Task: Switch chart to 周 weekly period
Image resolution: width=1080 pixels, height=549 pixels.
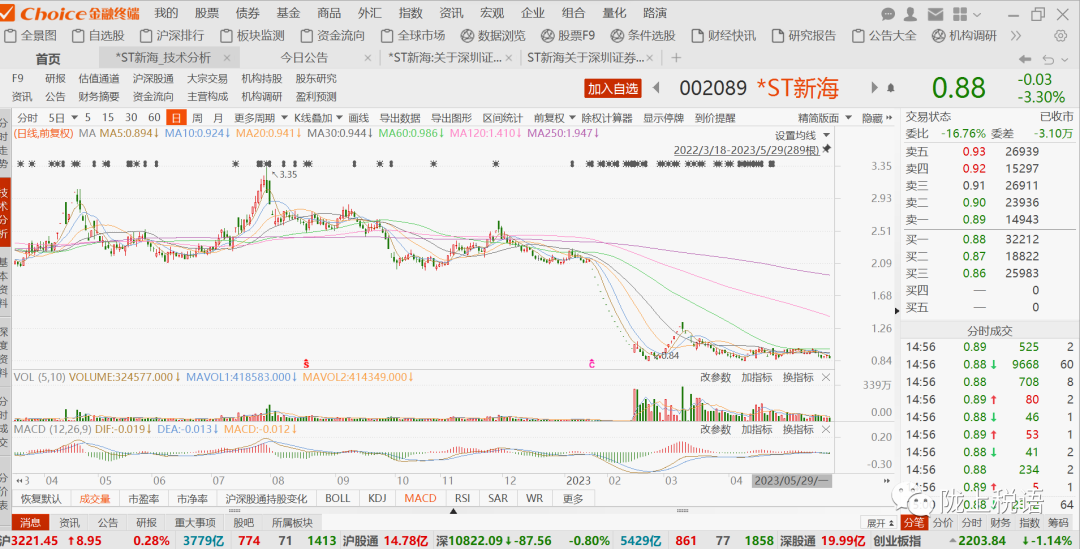Action: tap(198, 118)
